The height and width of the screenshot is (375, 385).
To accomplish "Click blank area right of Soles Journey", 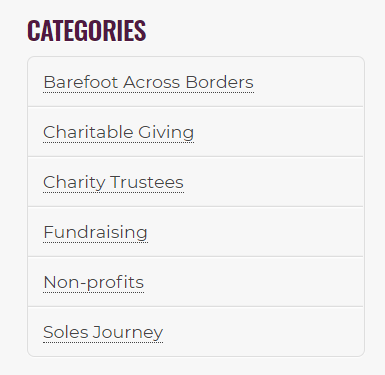I will pos(263,332).
